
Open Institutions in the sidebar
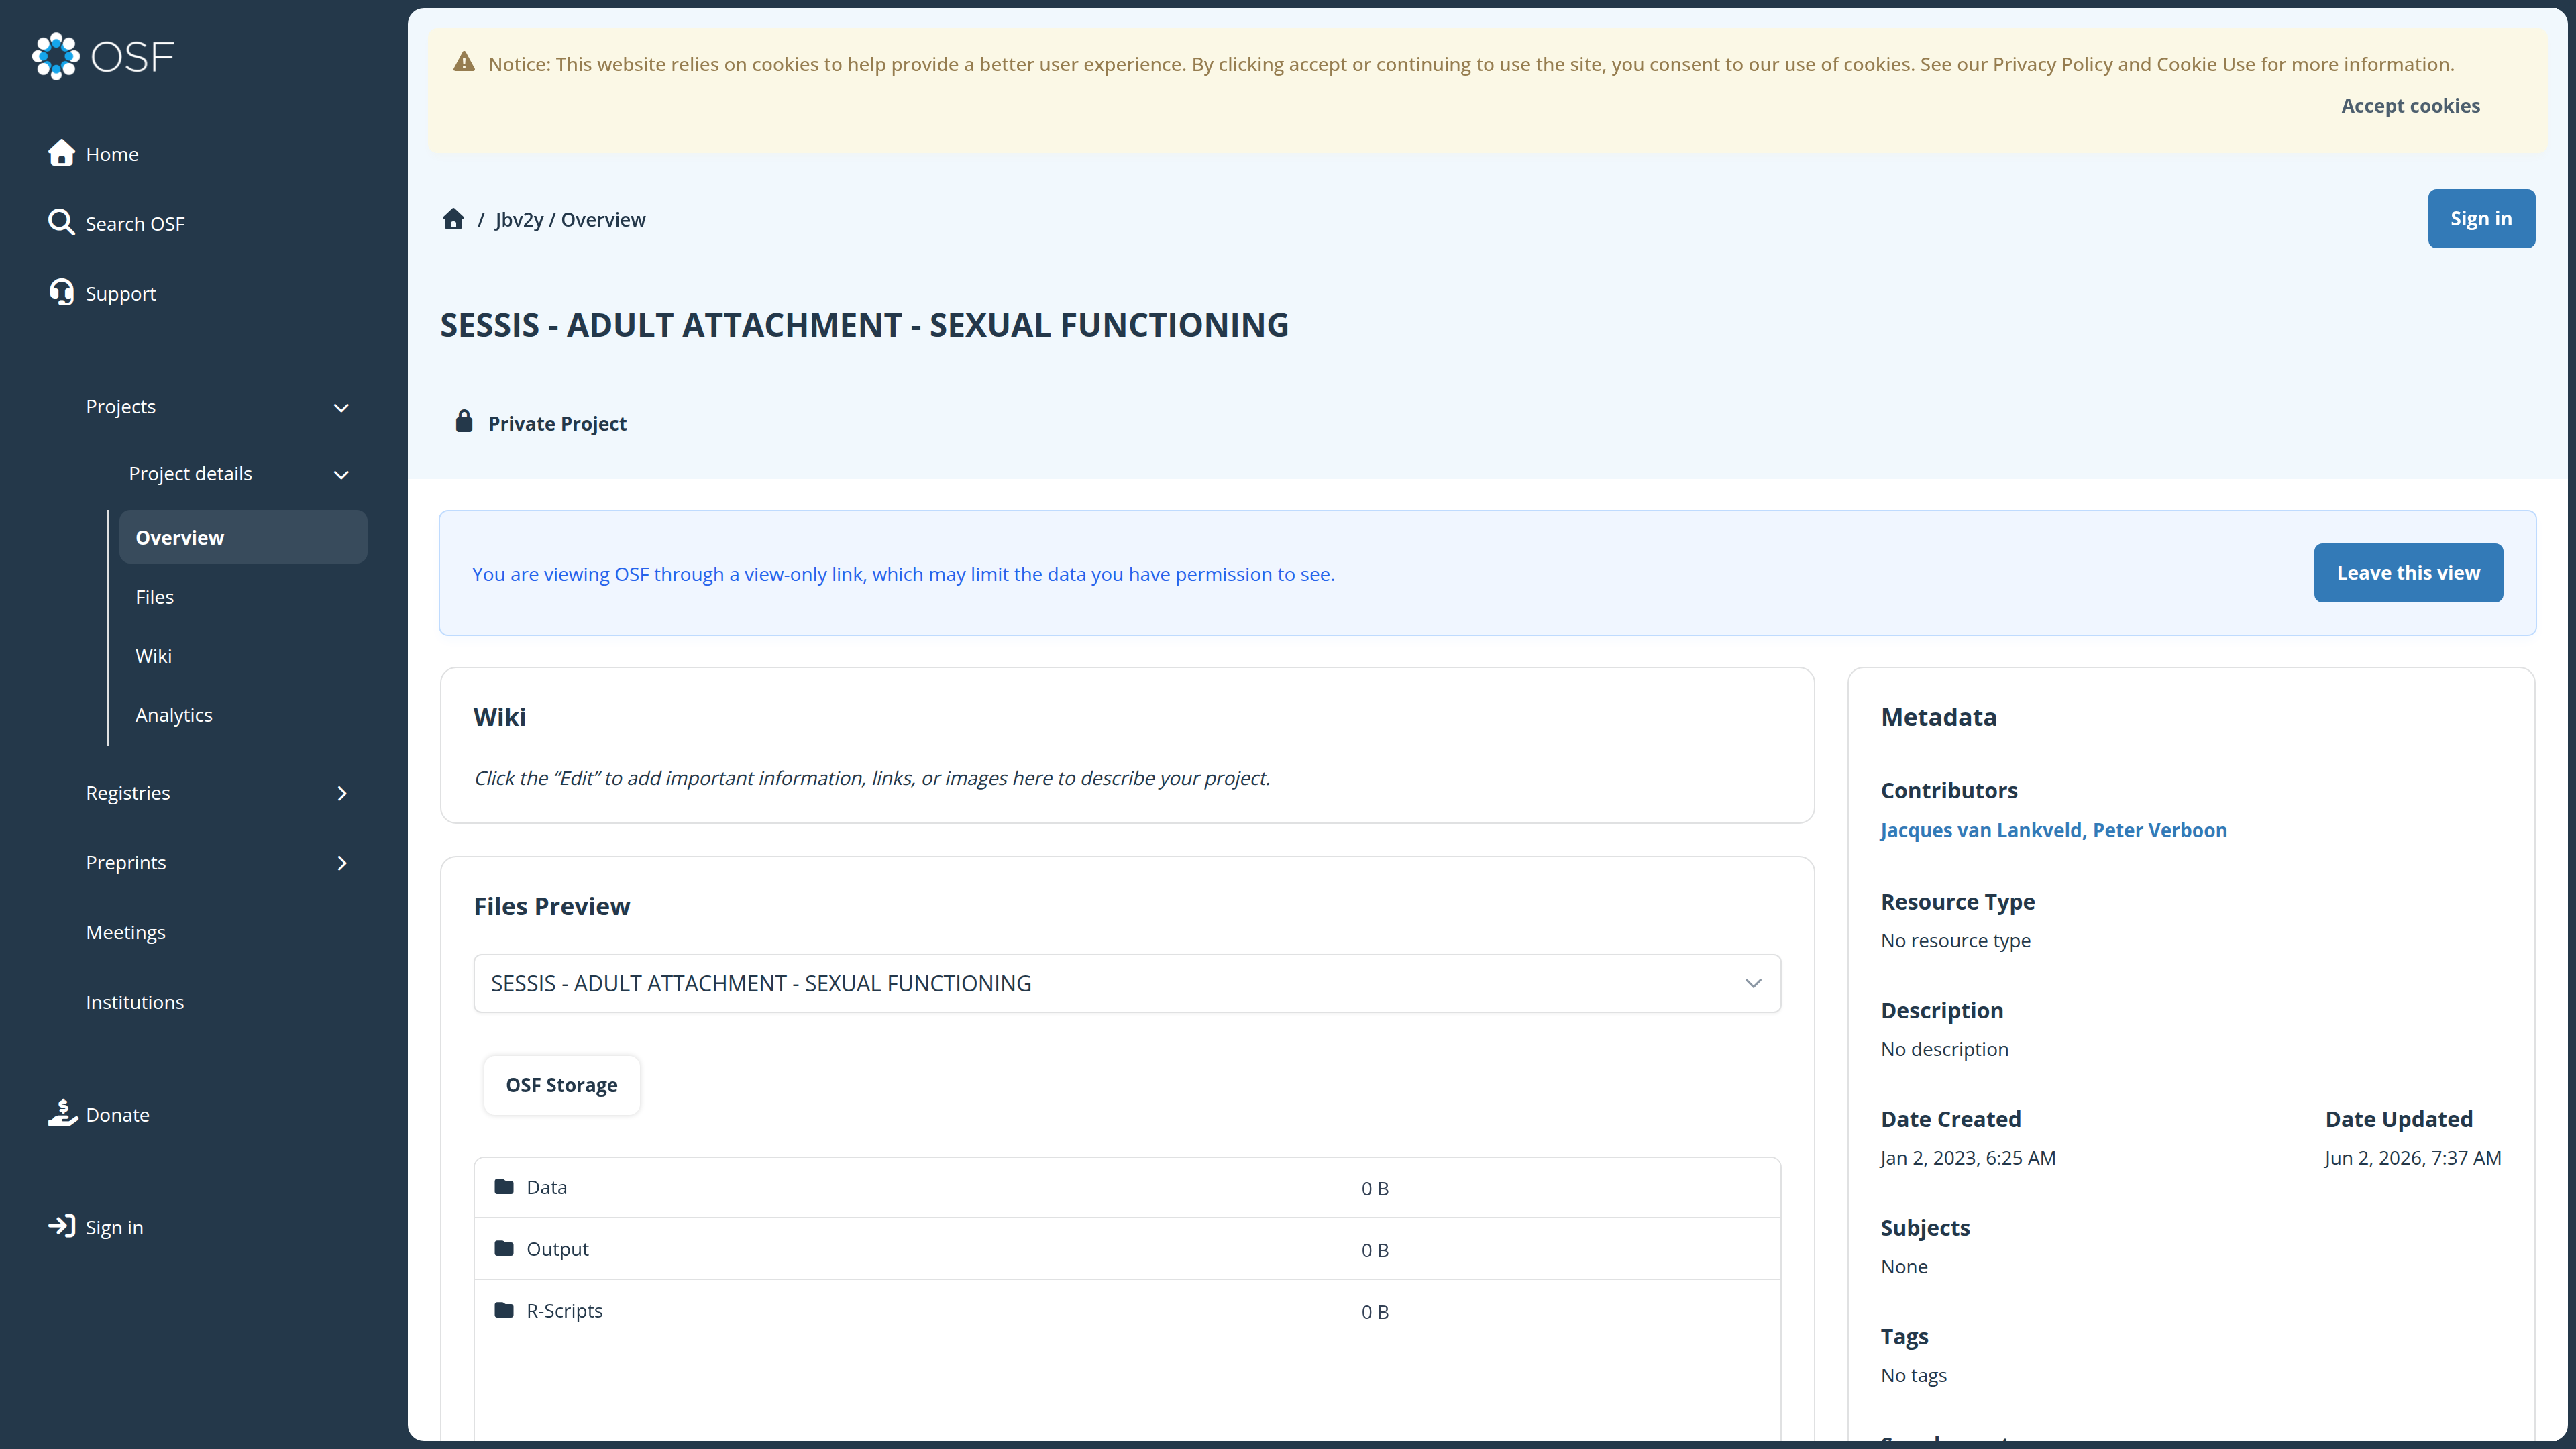pos(135,1002)
